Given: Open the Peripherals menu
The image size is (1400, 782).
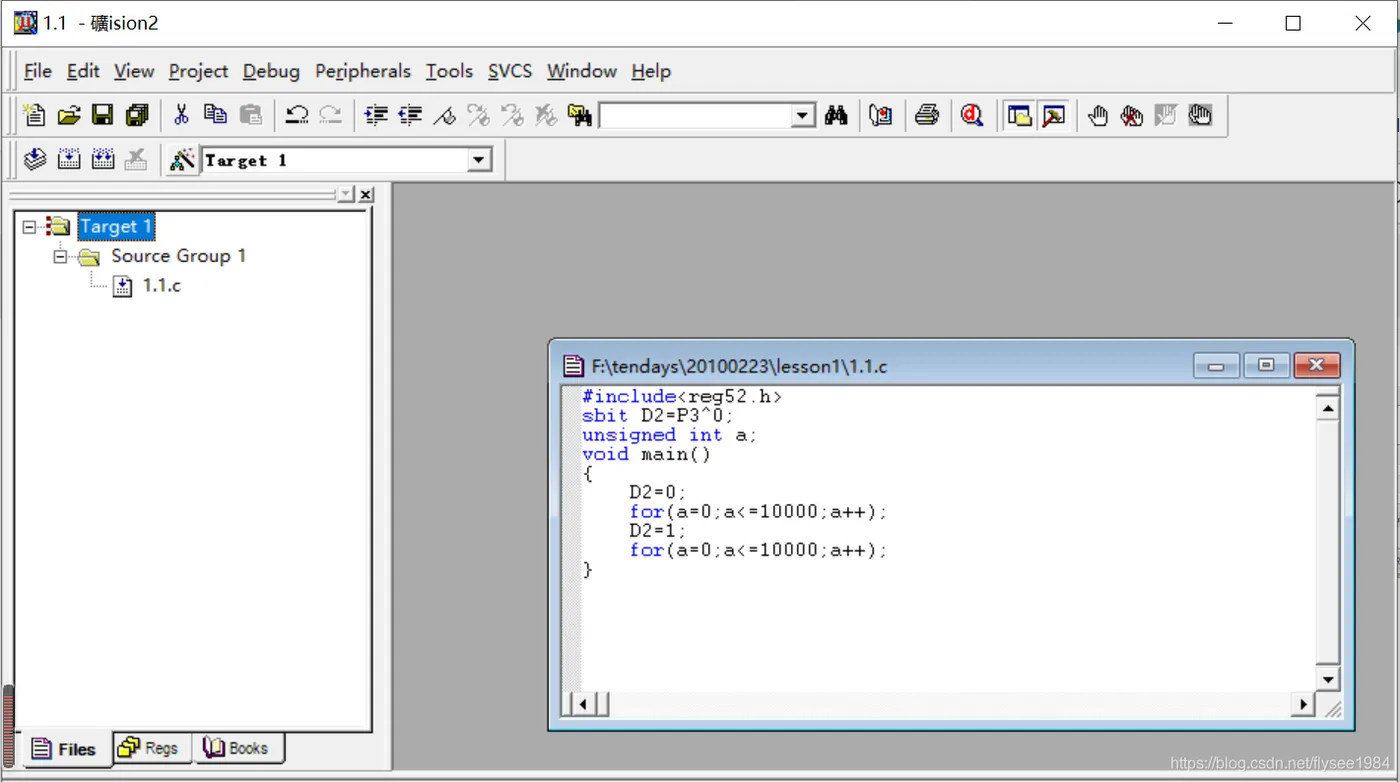Looking at the screenshot, I should pos(363,71).
